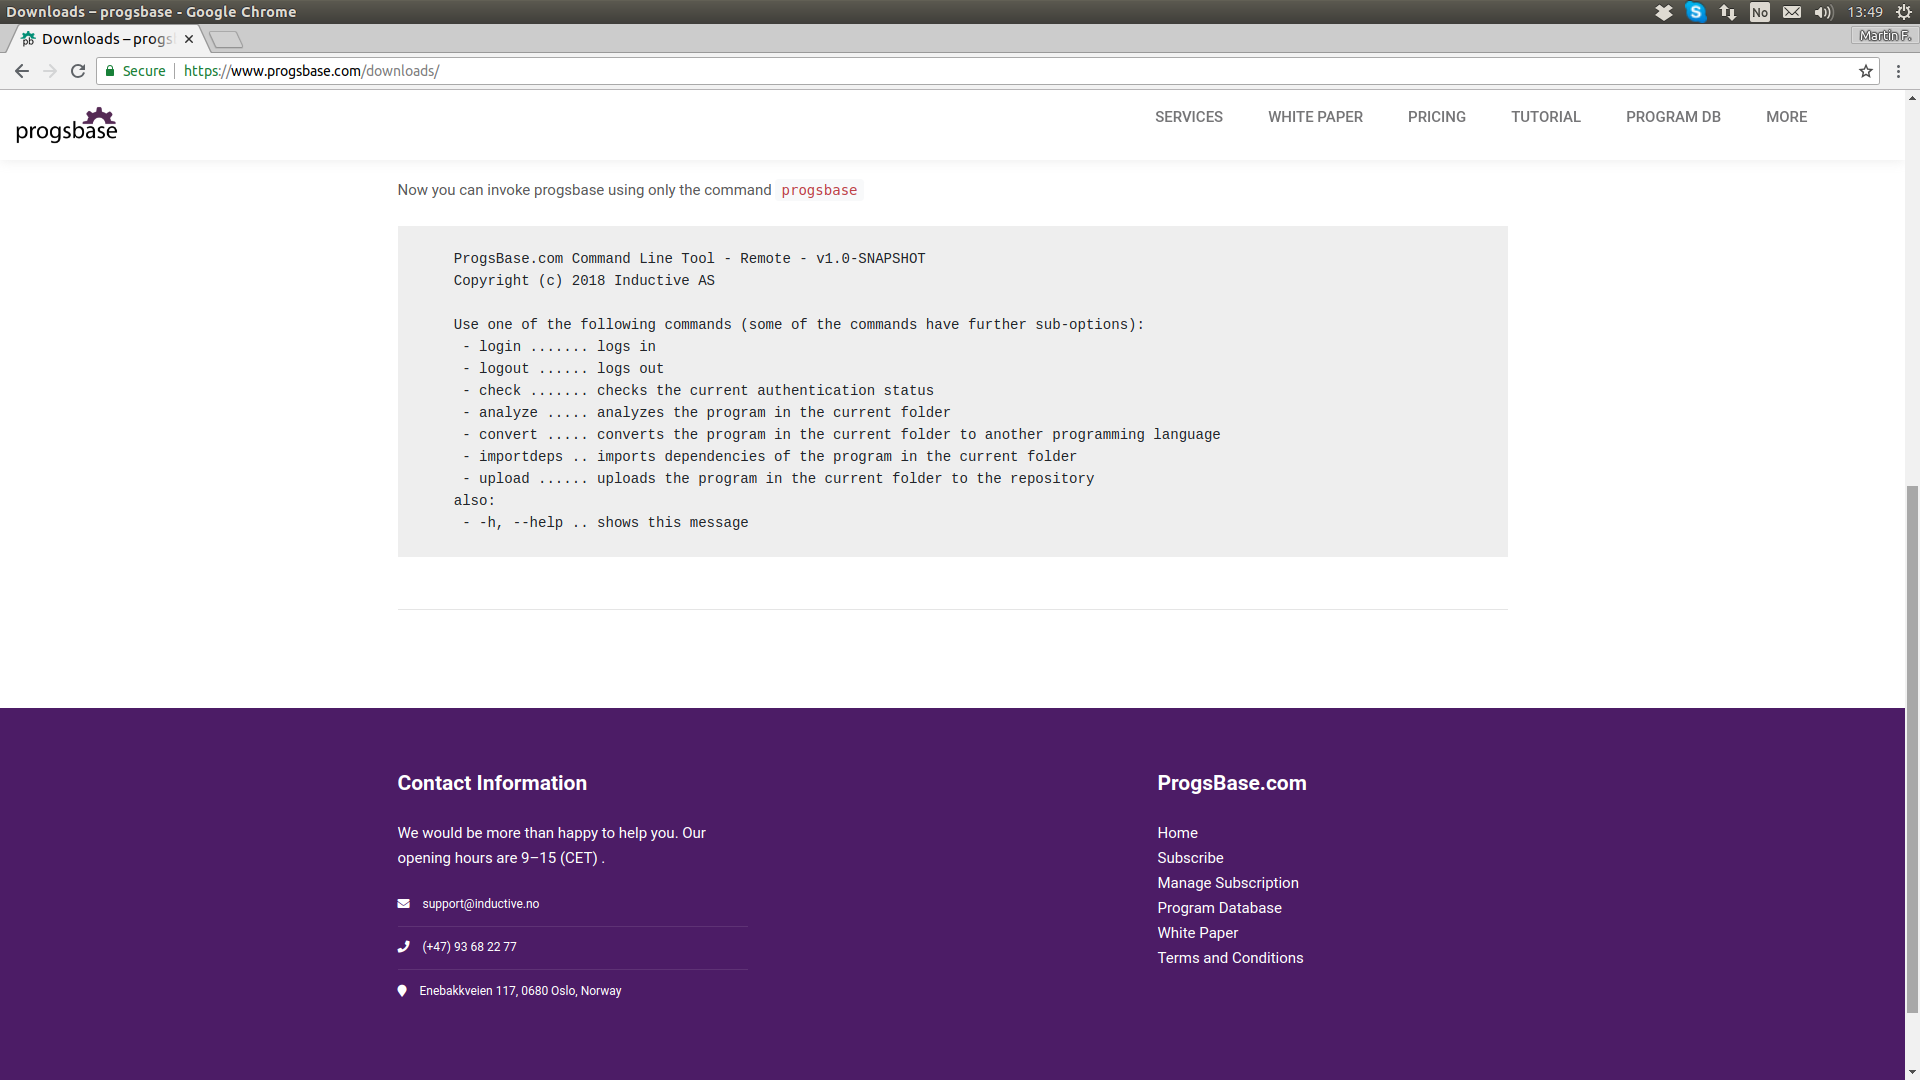Click the check command line in the code block
The image size is (1920, 1080).
coord(698,391)
